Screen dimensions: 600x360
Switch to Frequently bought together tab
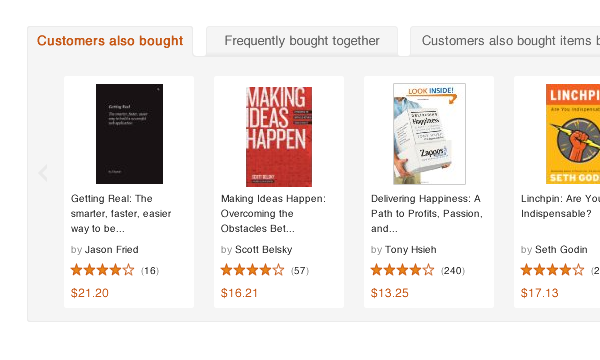[x=302, y=41]
